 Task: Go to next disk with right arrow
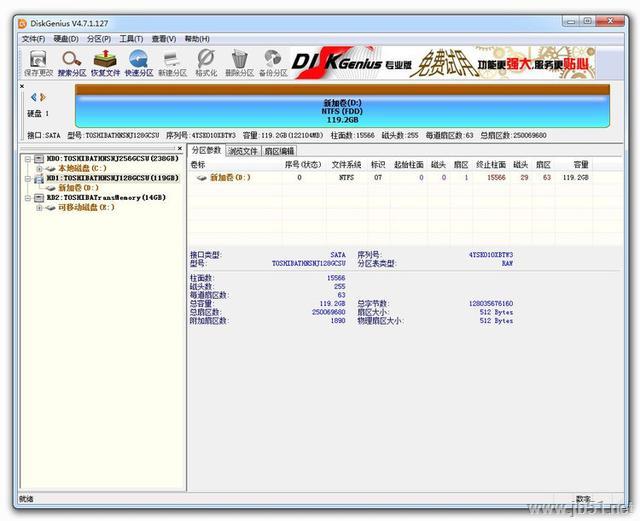[x=43, y=97]
